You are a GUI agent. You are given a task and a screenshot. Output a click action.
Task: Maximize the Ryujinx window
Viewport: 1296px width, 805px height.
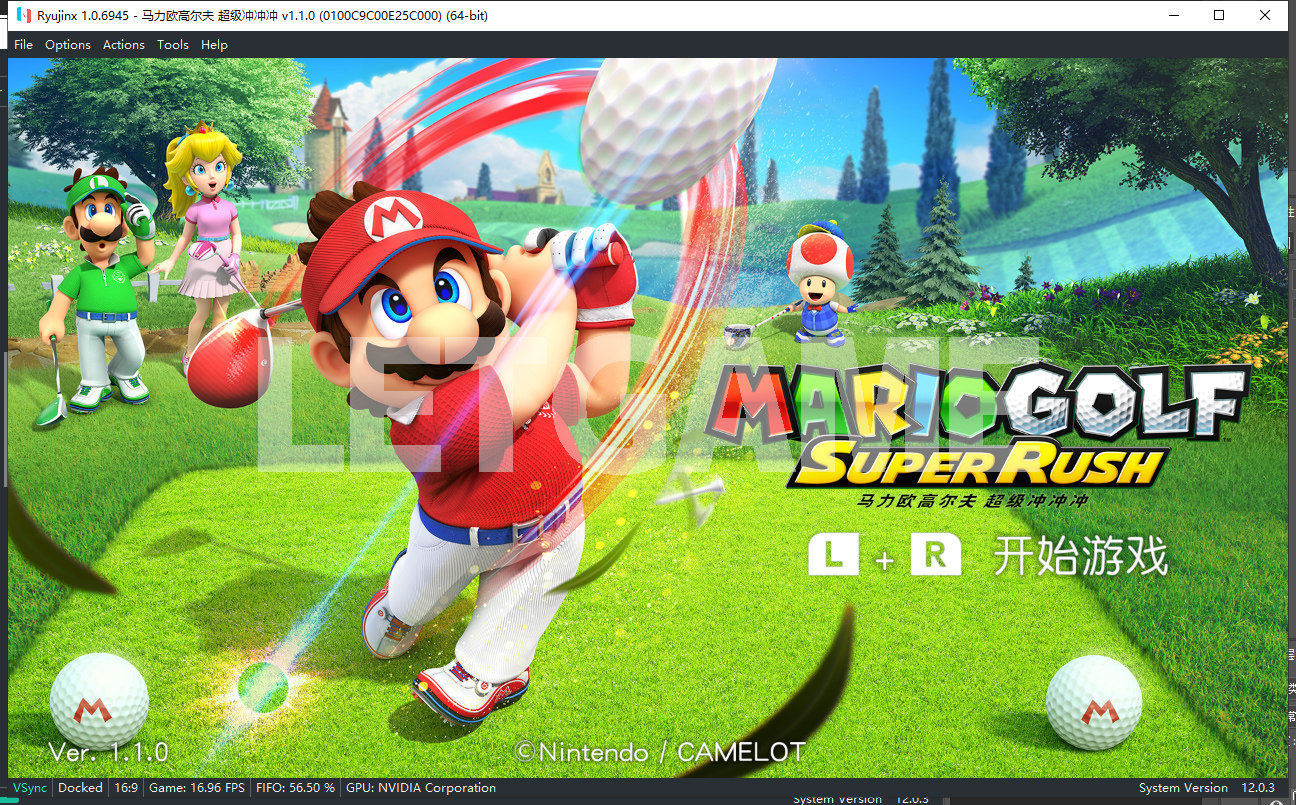pyautogui.click(x=1219, y=15)
